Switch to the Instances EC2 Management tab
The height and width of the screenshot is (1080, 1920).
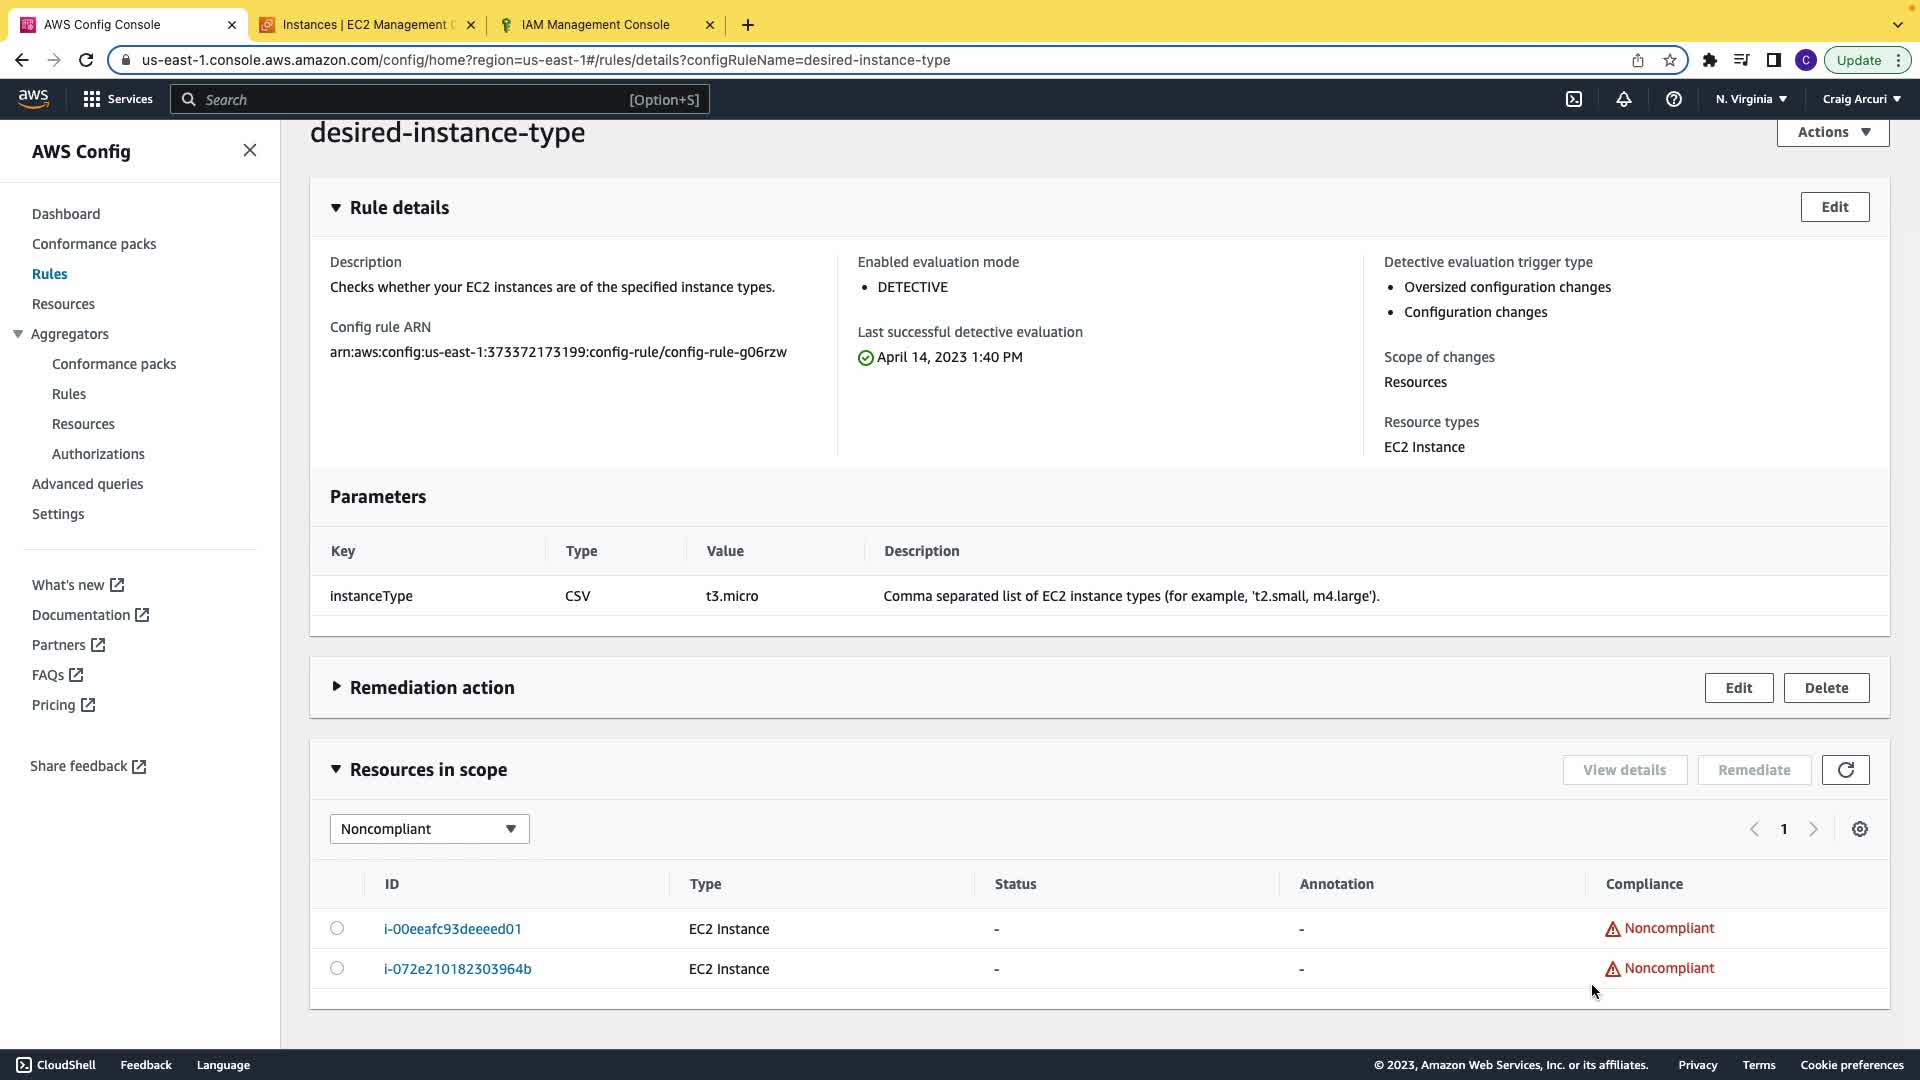pos(366,25)
